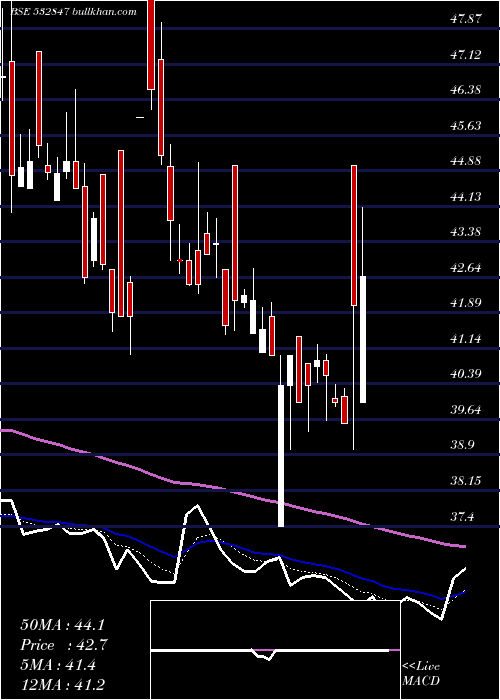Screen dimensions: 500x700
Task: Click the 39.64 price axis label
Action: coord(466,409)
